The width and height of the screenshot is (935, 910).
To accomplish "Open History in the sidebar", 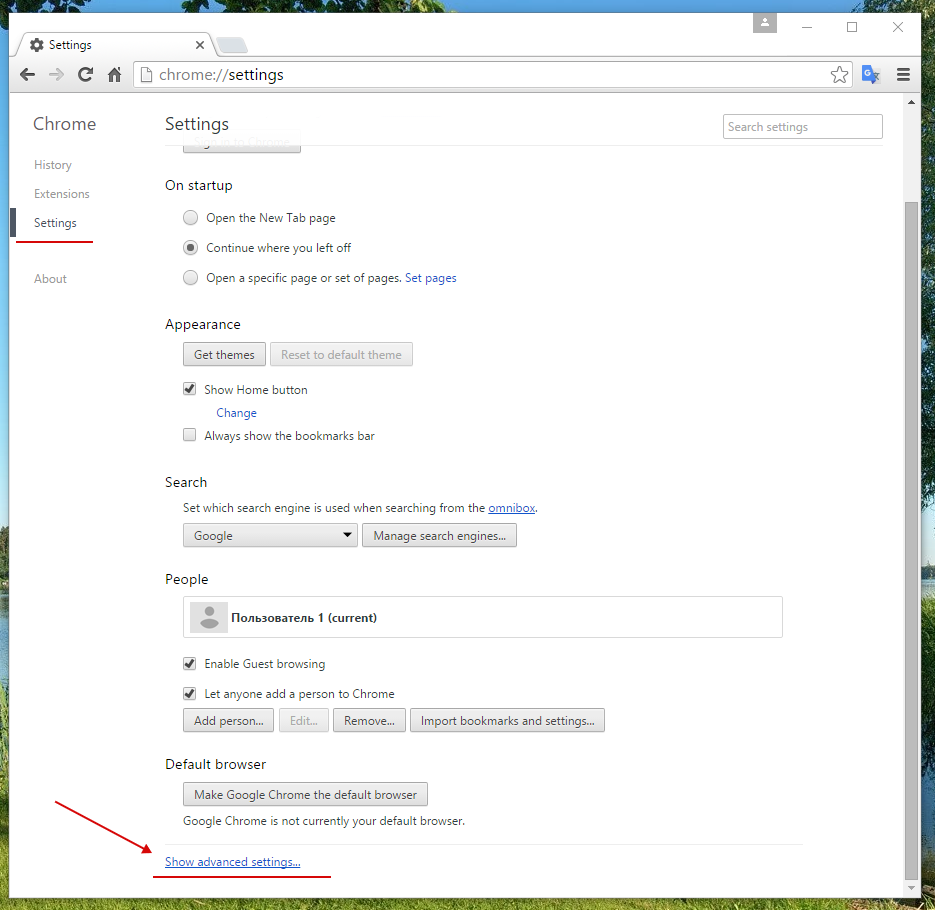I will [x=53, y=165].
